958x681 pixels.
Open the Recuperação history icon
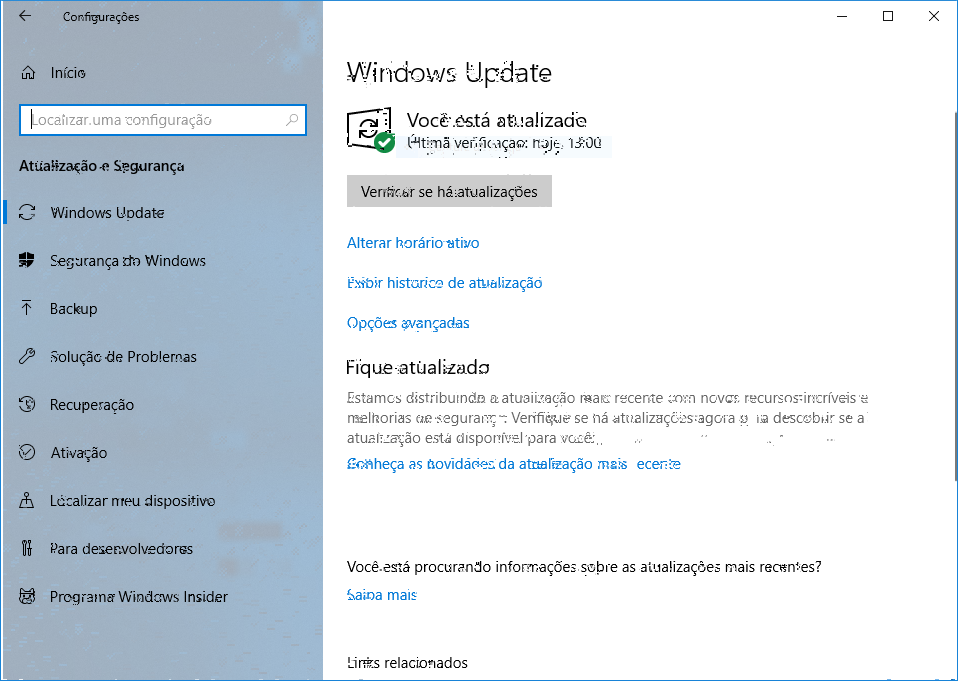tap(27, 404)
